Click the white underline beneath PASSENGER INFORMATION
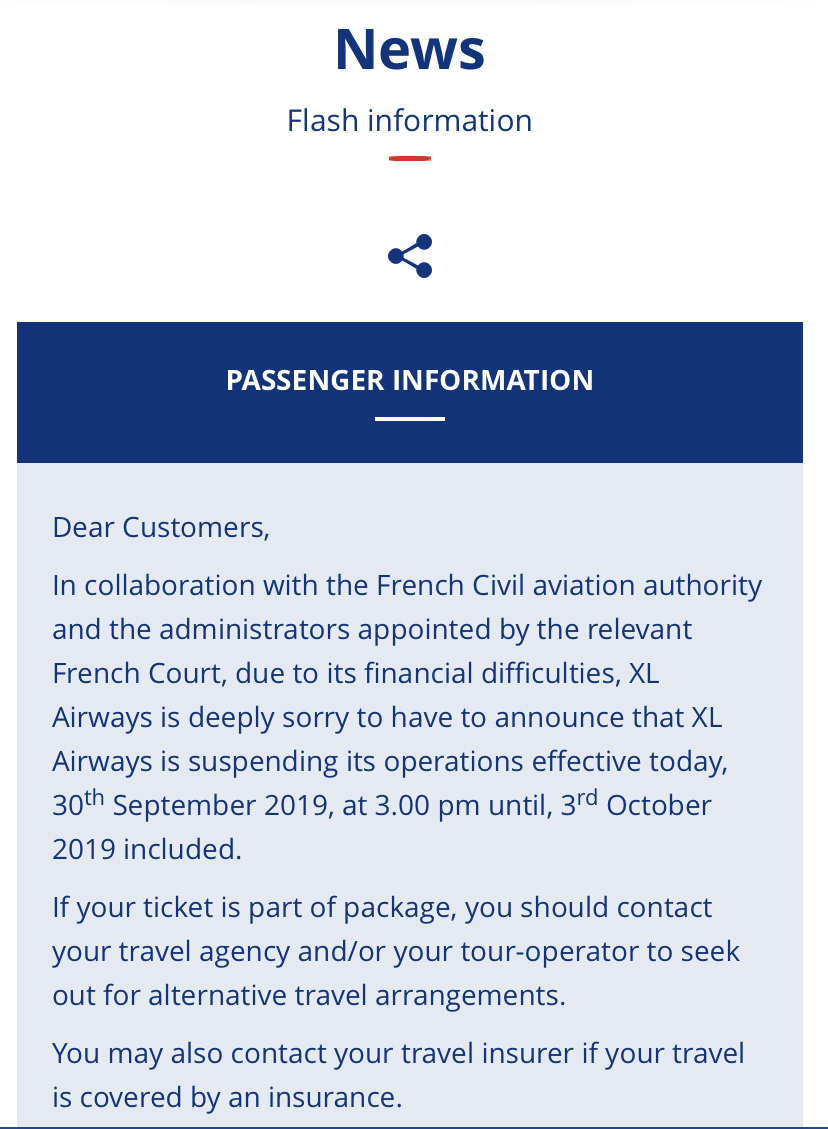828x1129 pixels. coord(410,418)
